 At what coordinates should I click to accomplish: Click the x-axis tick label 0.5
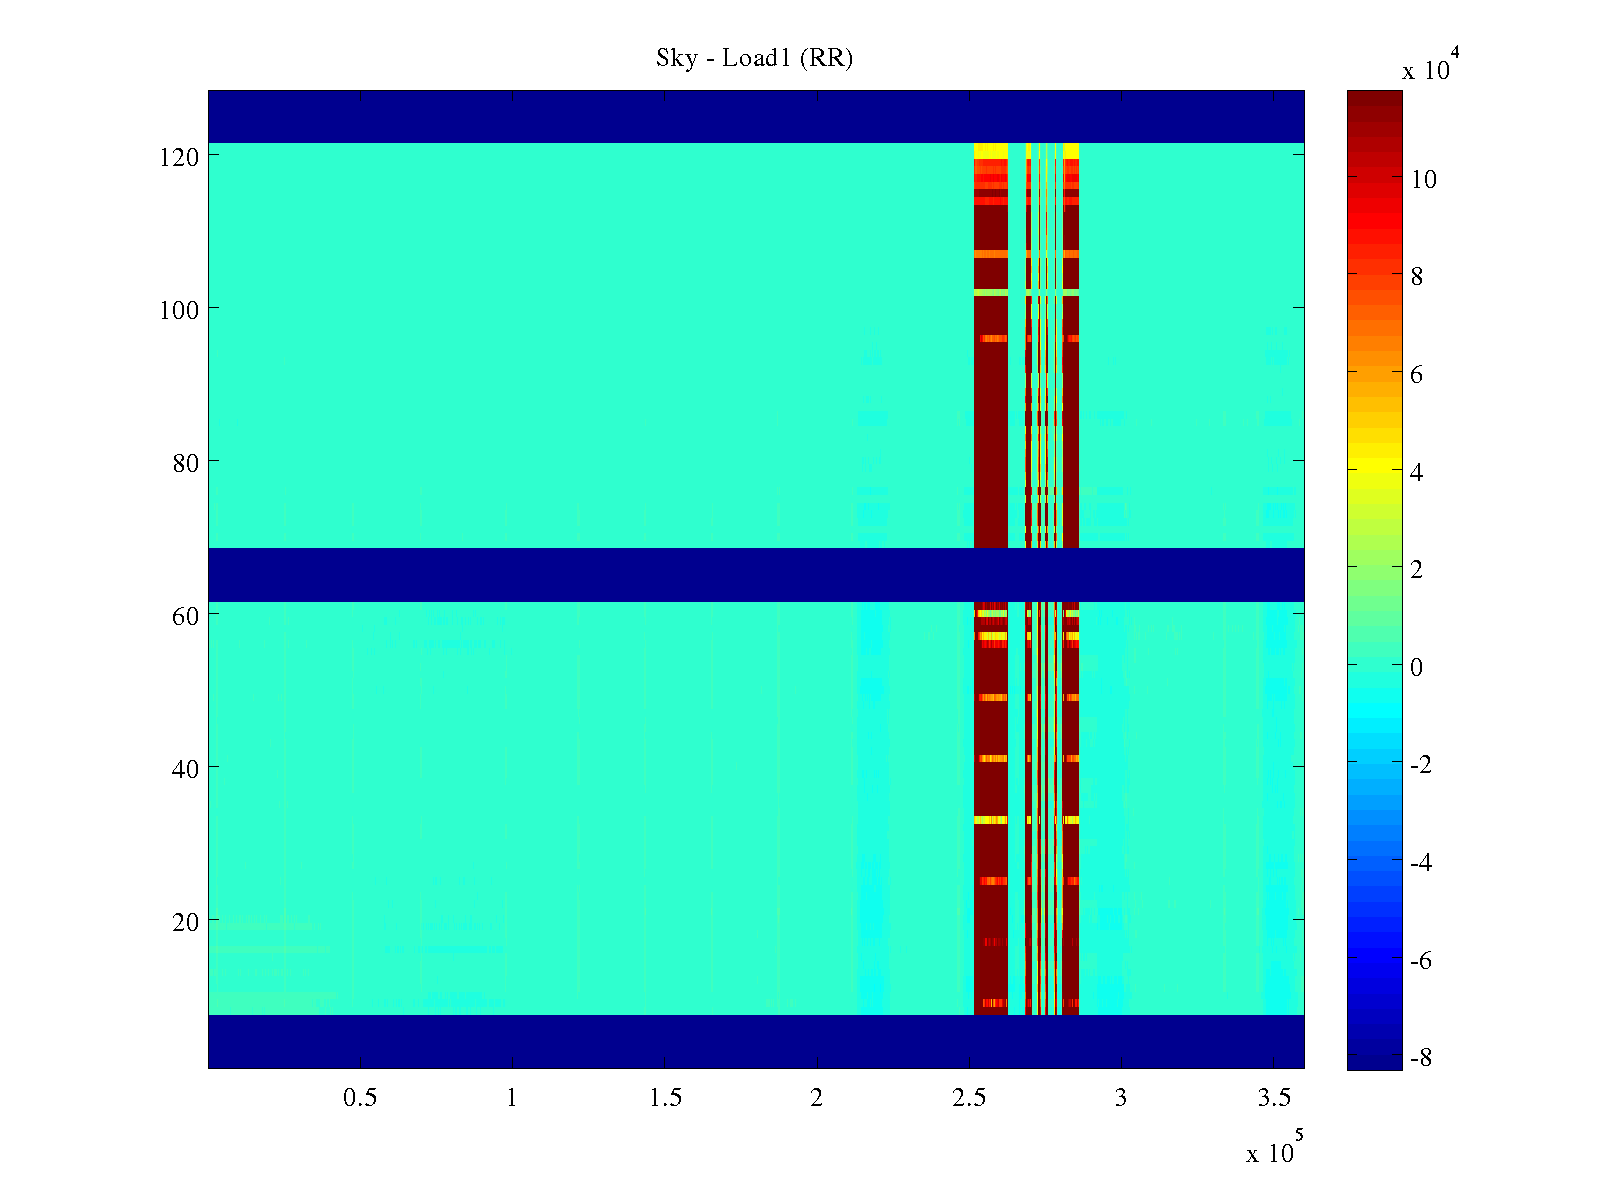coord(360,1098)
